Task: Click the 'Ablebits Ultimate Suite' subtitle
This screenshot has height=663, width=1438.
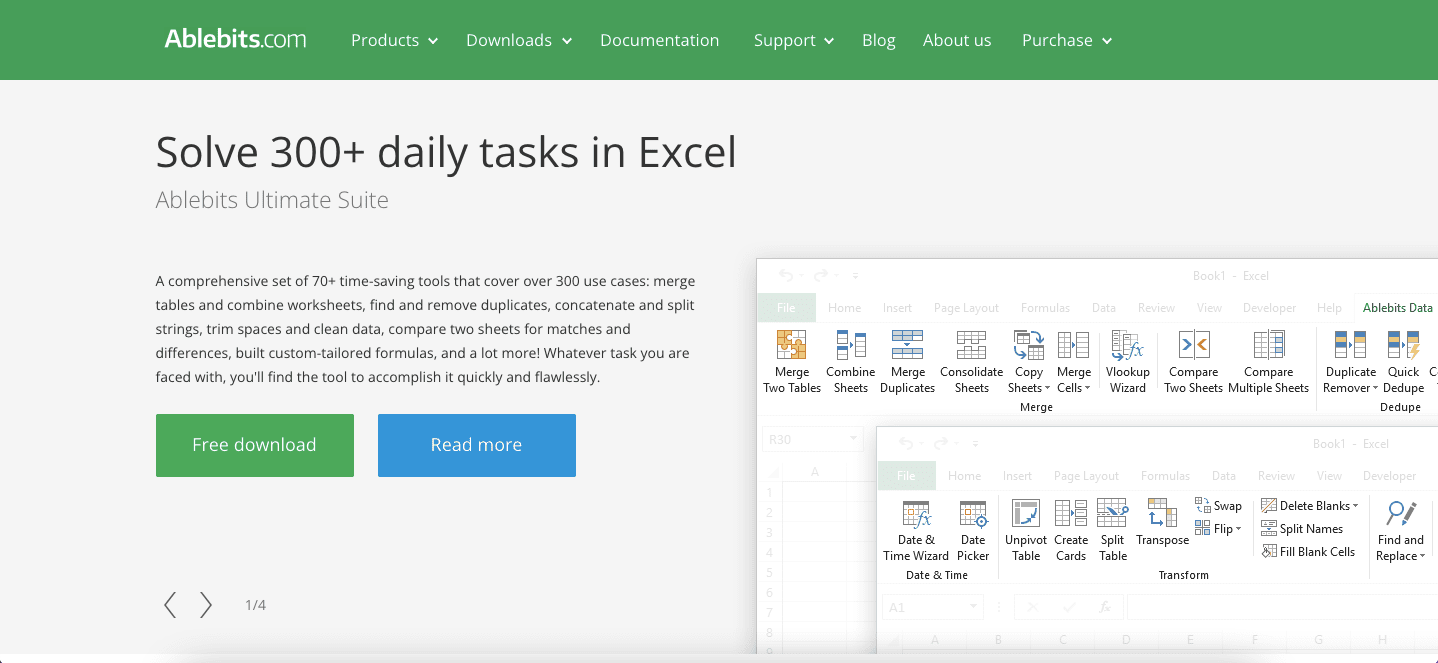Action: (272, 200)
